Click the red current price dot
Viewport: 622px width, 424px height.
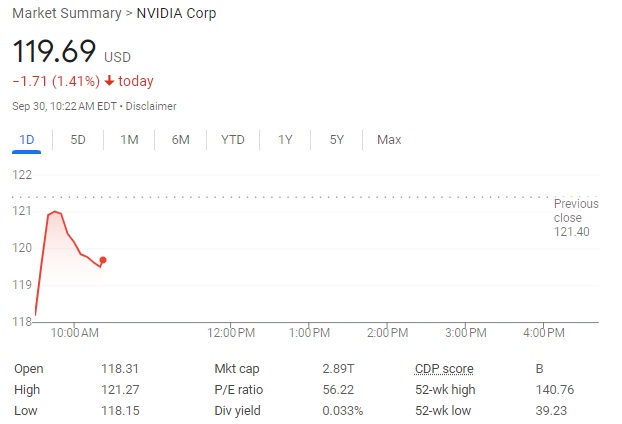[103, 260]
